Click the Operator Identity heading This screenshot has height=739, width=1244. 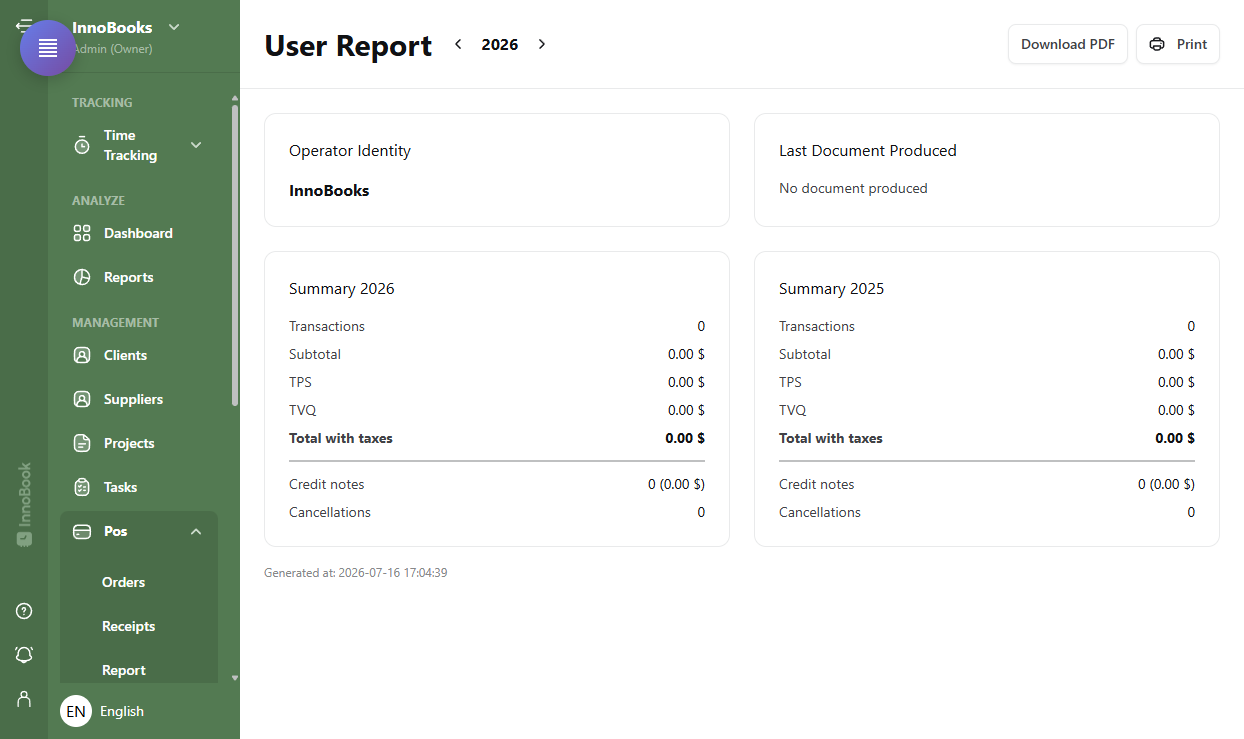coord(350,151)
